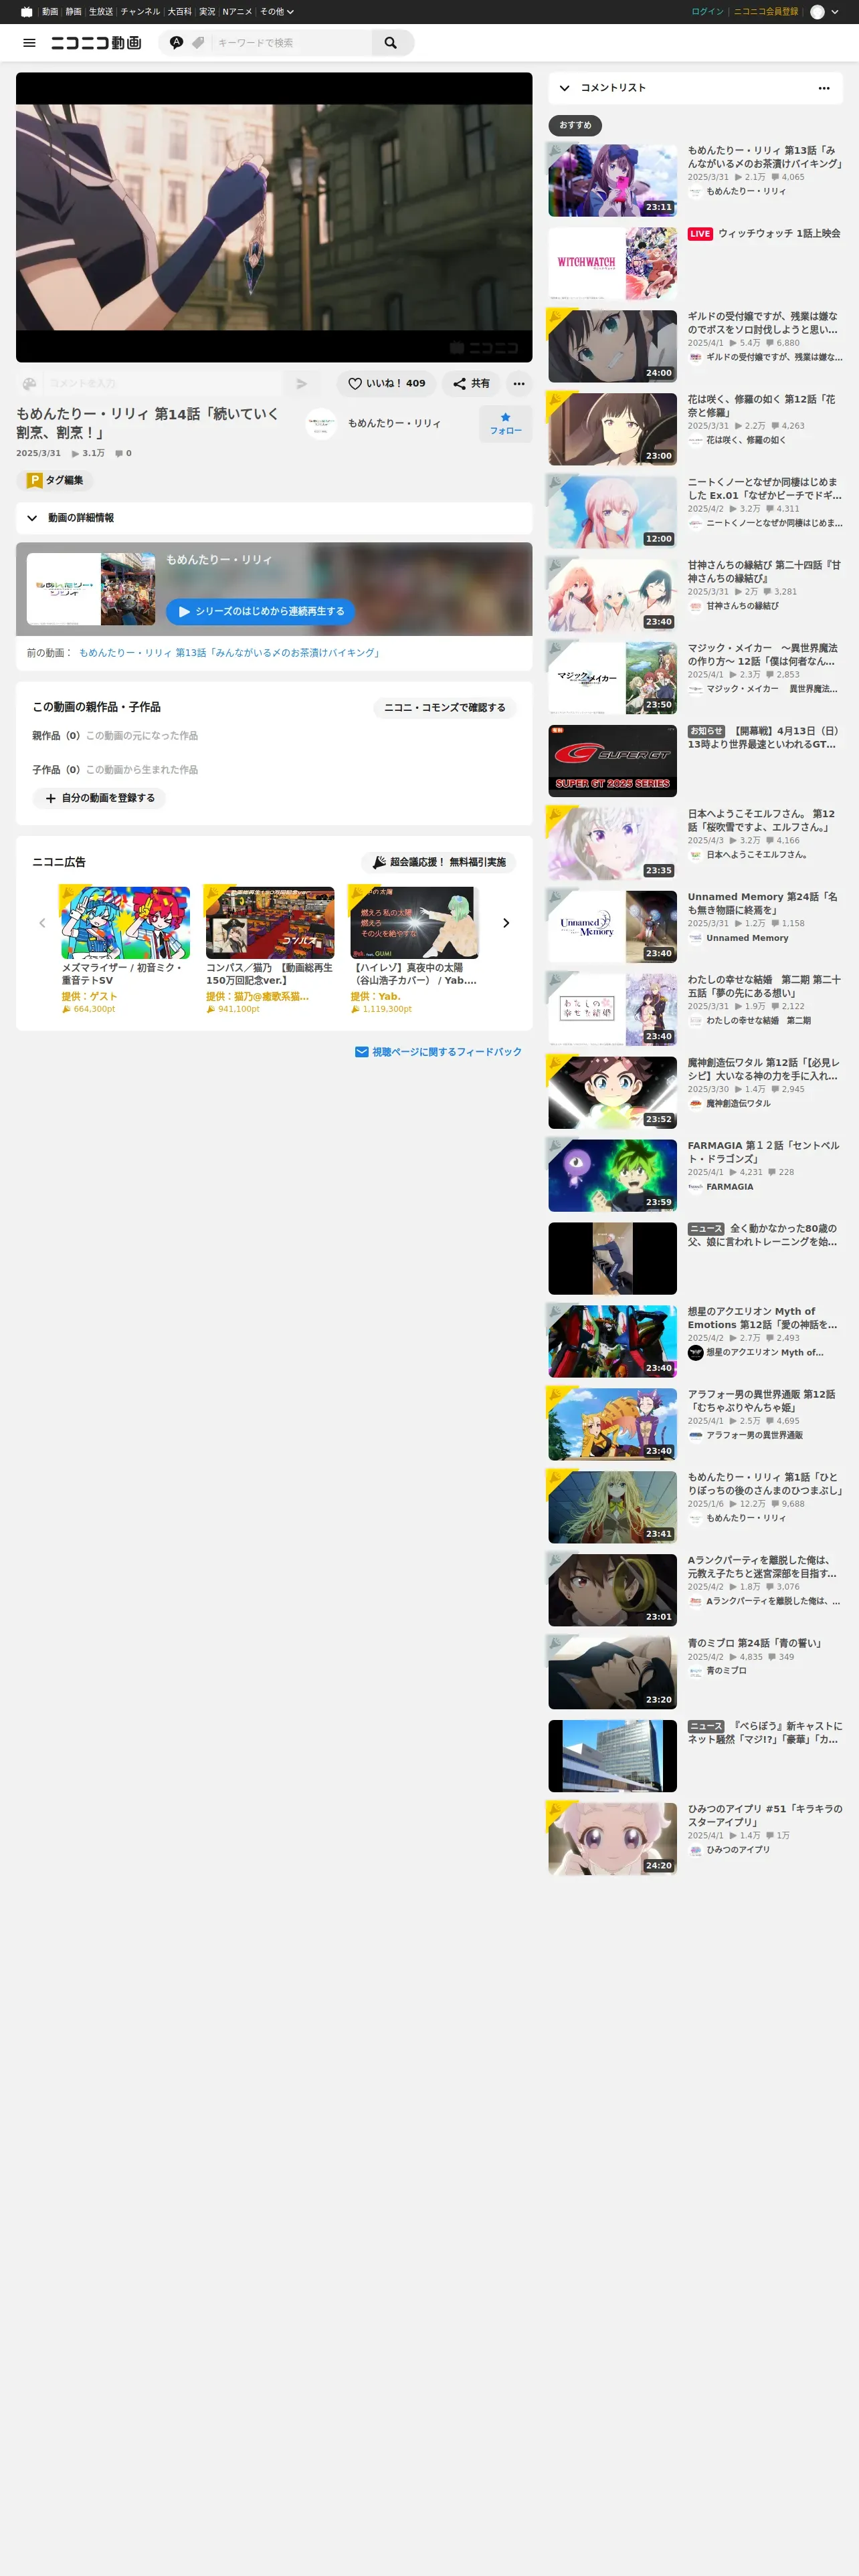859x2576 pixels.
Task: Click ニコニコ会員登録 link
Action: tap(766, 12)
